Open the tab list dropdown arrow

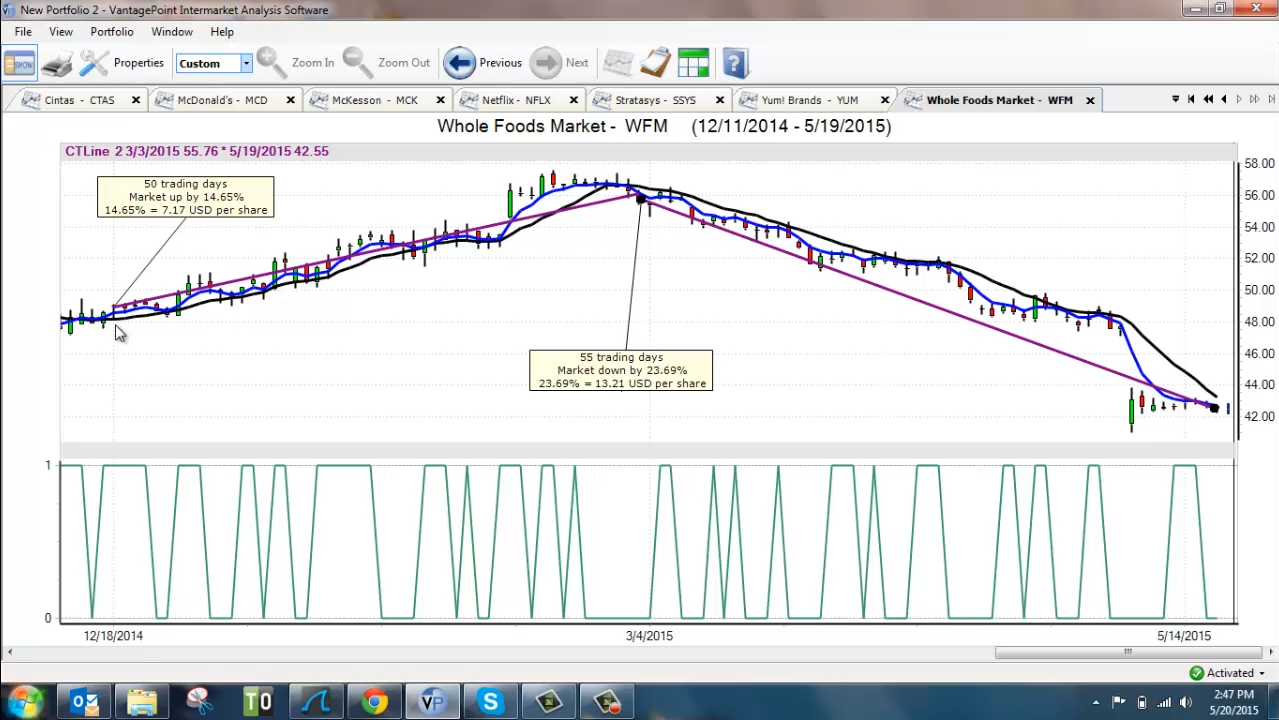[x=1175, y=99]
